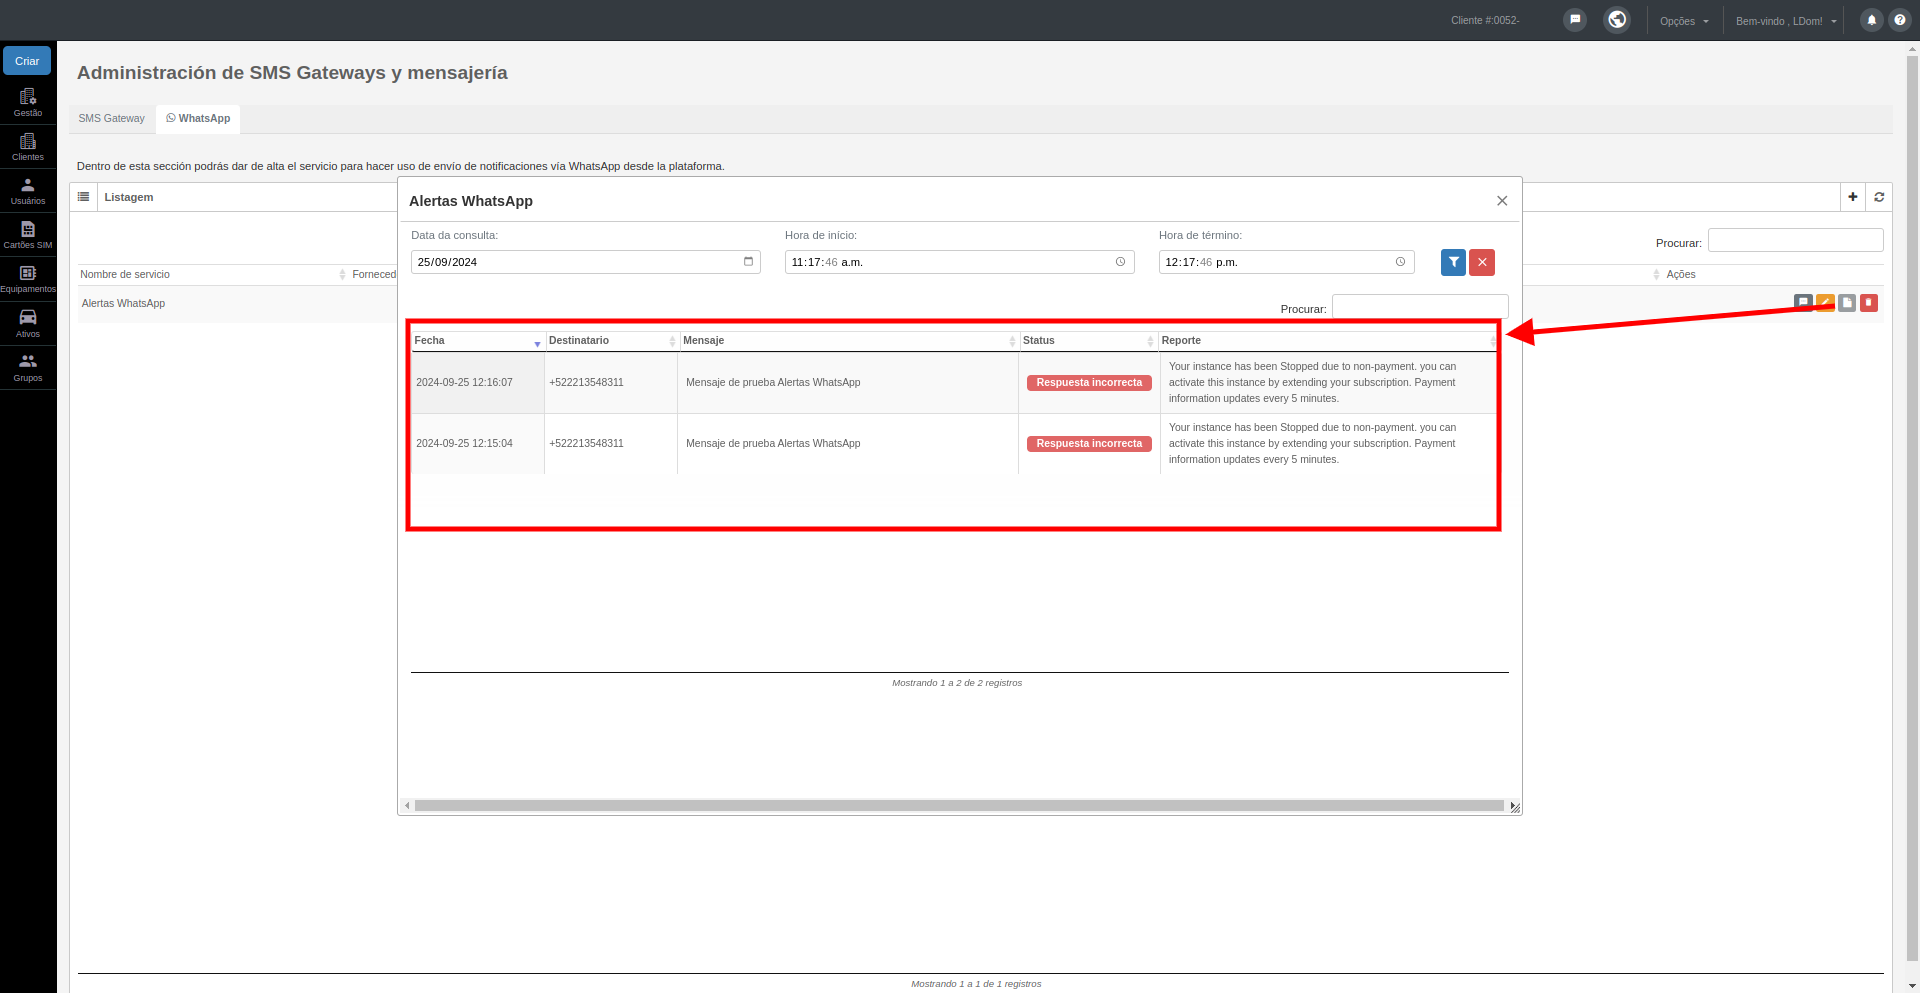The image size is (1920, 993).
Task: Click the dialog horizontal scrollbar
Action: 959,806
